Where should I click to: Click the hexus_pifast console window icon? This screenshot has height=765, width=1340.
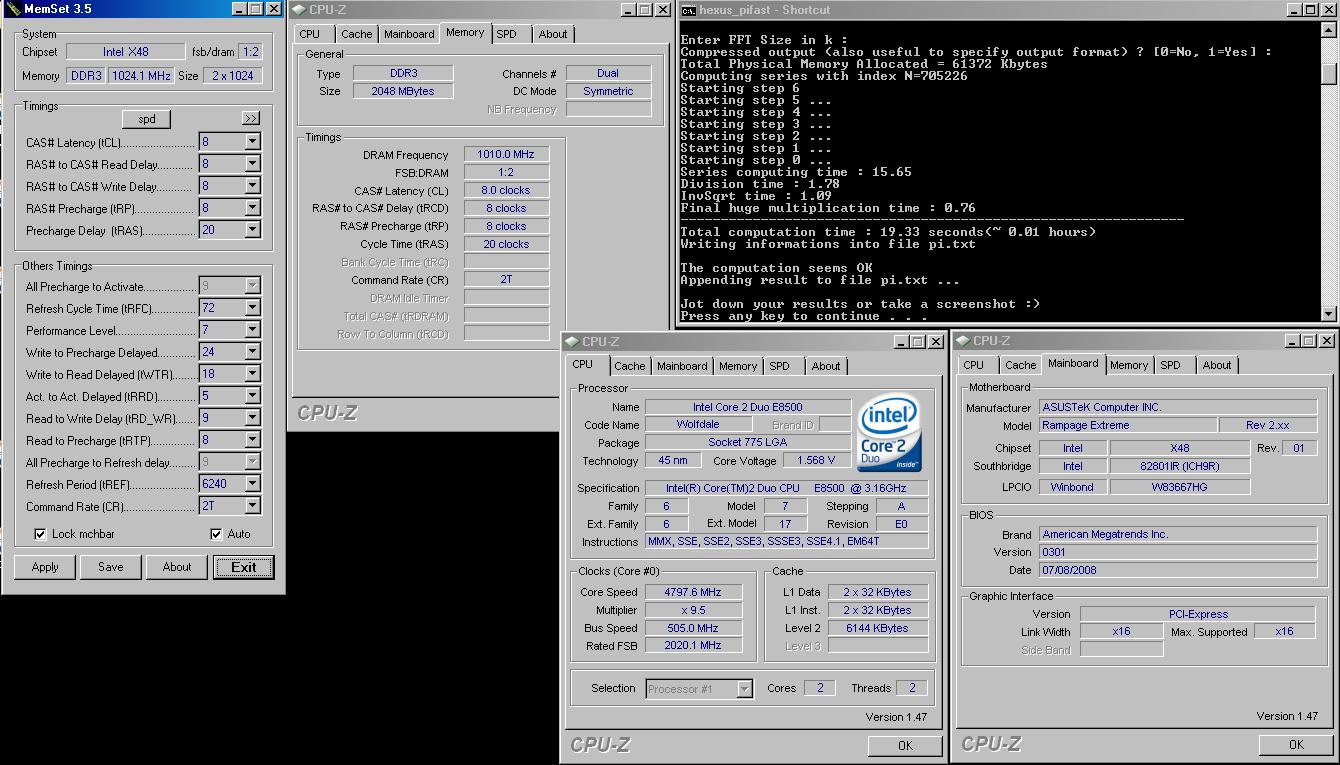click(689, 10)
